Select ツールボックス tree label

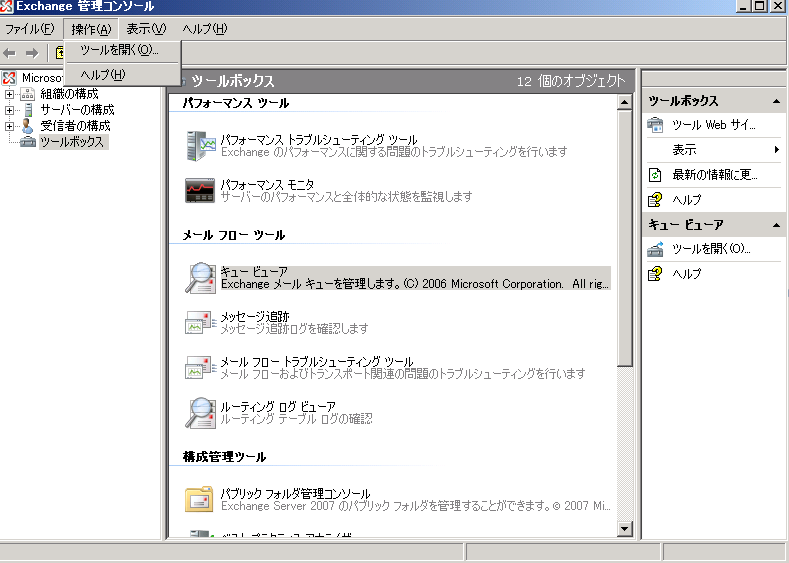[72, 142]
